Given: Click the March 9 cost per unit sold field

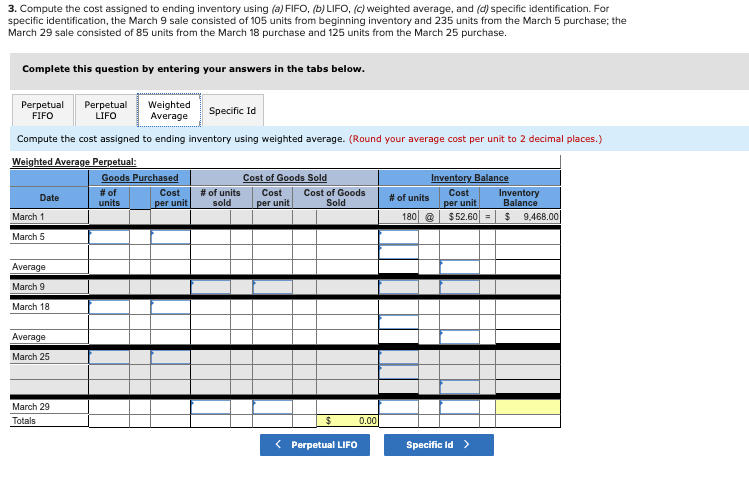Looking at the screenshot, I should click(272, 287).
